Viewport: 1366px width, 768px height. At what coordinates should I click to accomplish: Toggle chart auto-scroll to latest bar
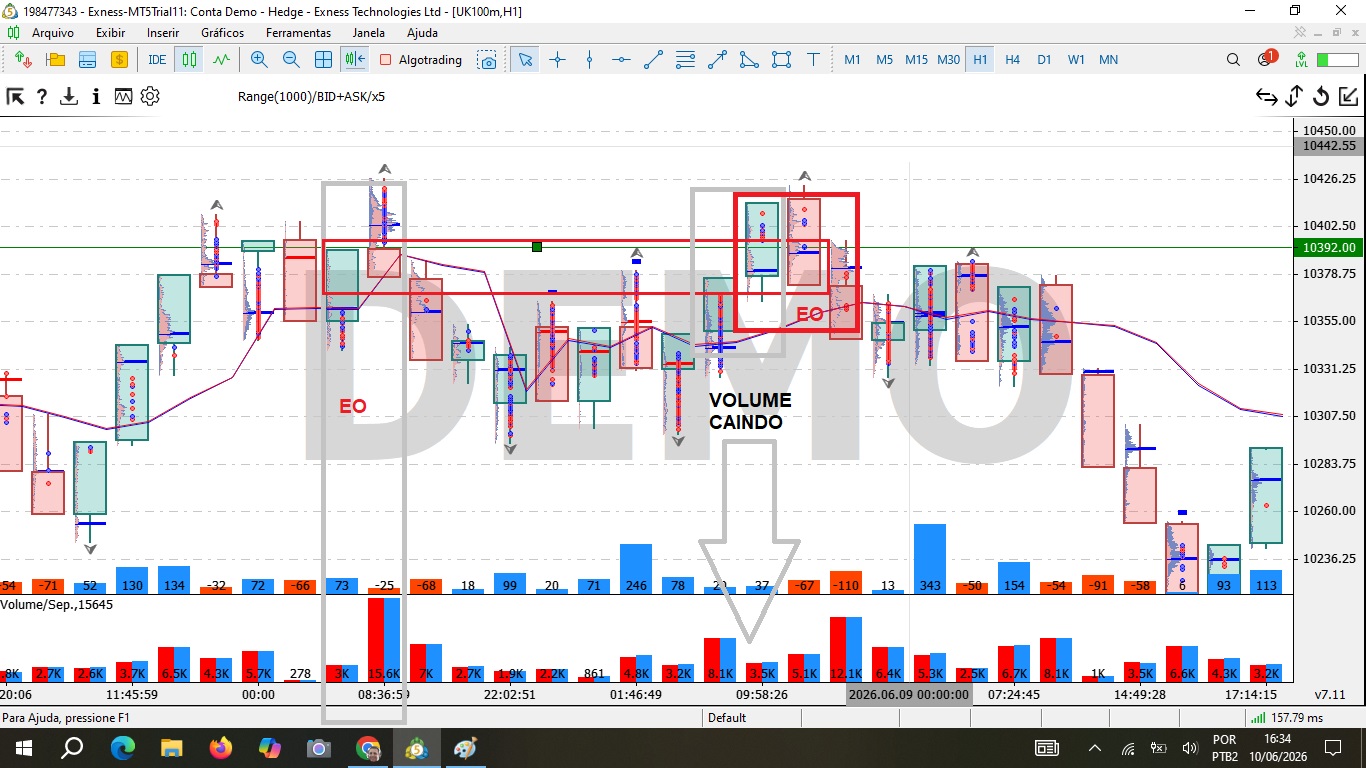(x=355, y=59)
